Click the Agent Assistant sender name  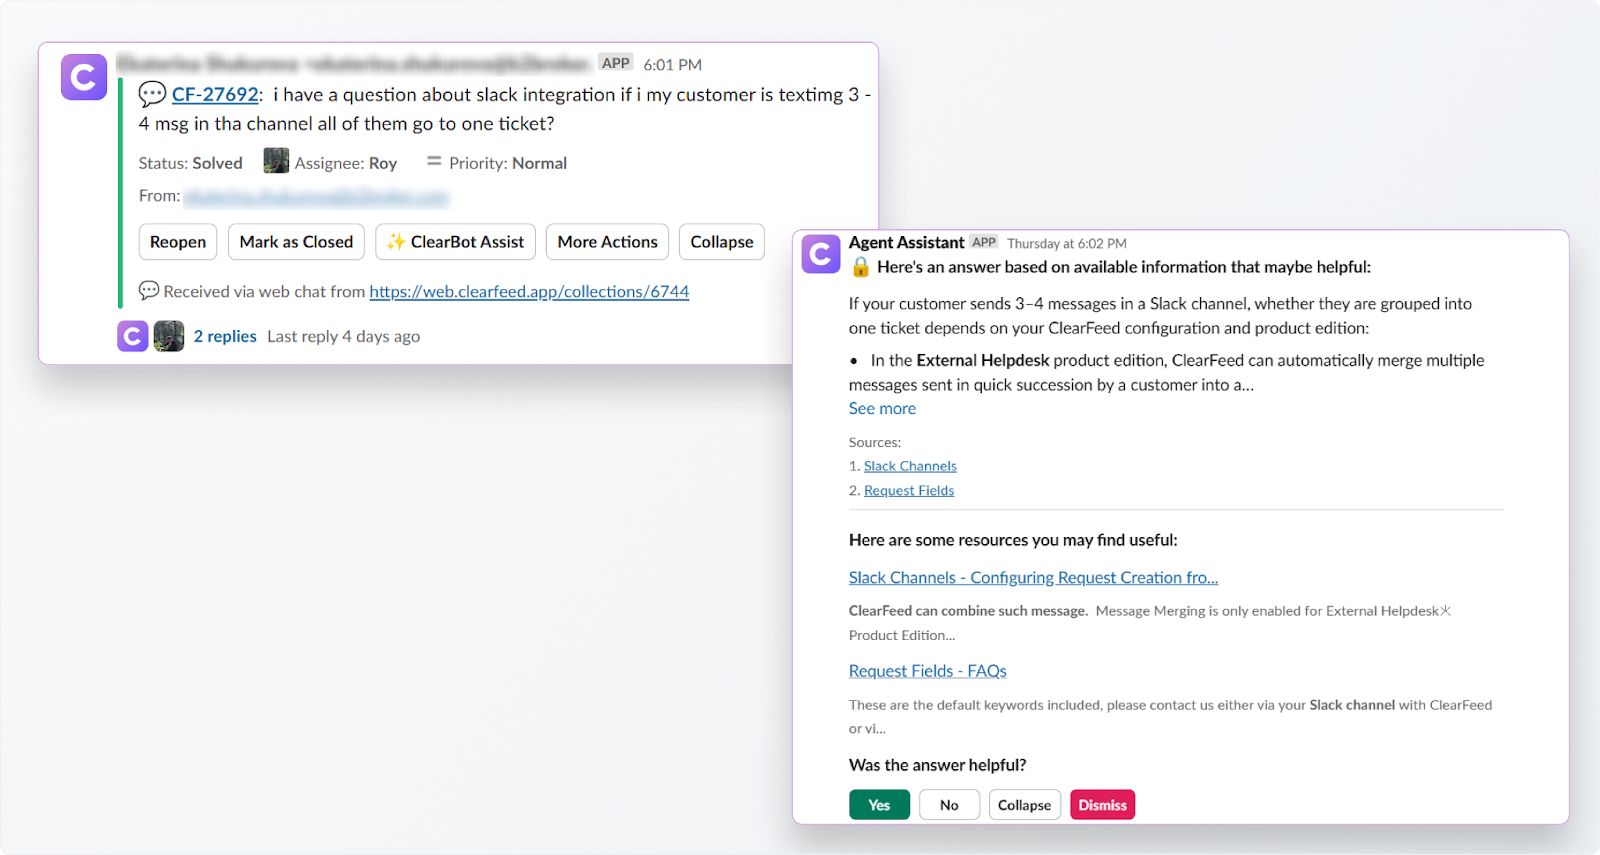(x=906, y=243)
